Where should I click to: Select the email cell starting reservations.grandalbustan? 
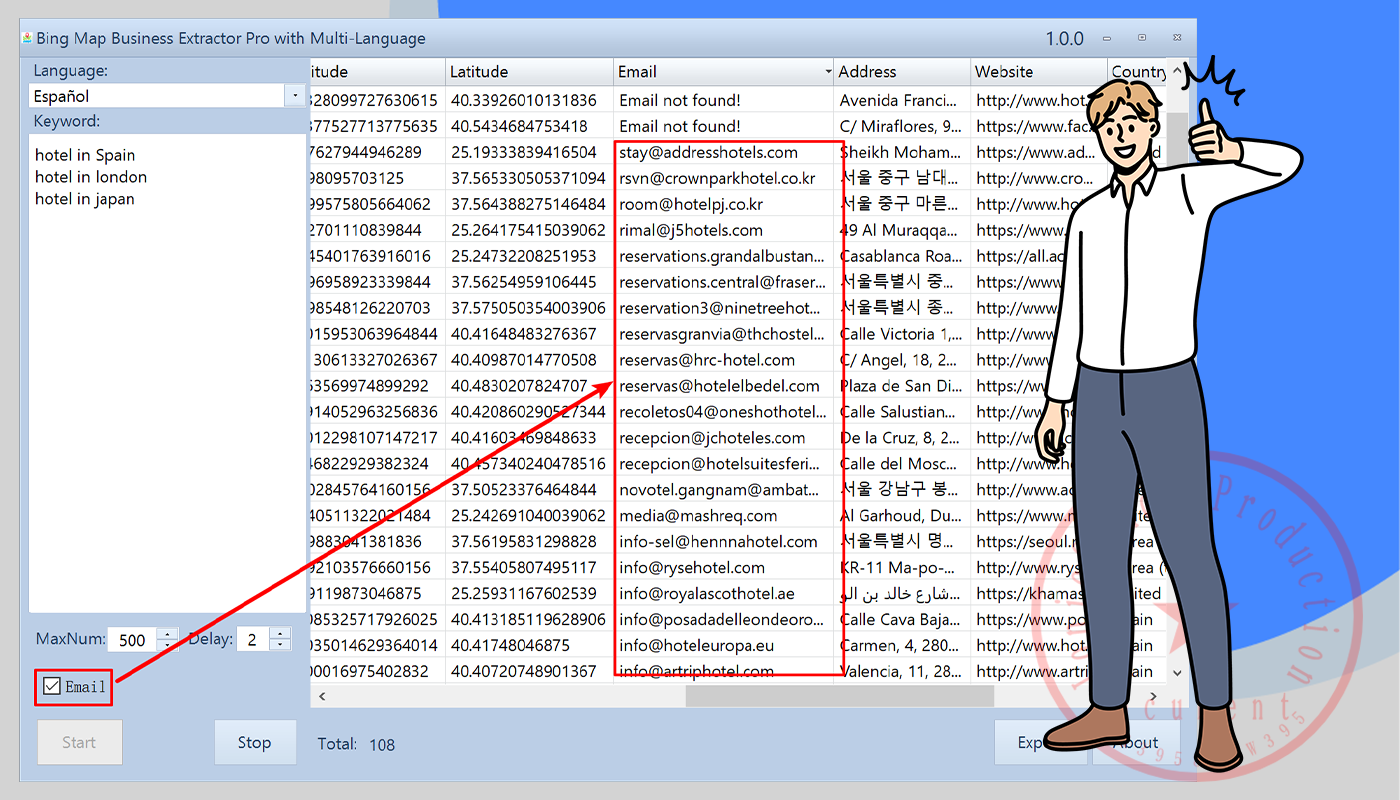724,256
